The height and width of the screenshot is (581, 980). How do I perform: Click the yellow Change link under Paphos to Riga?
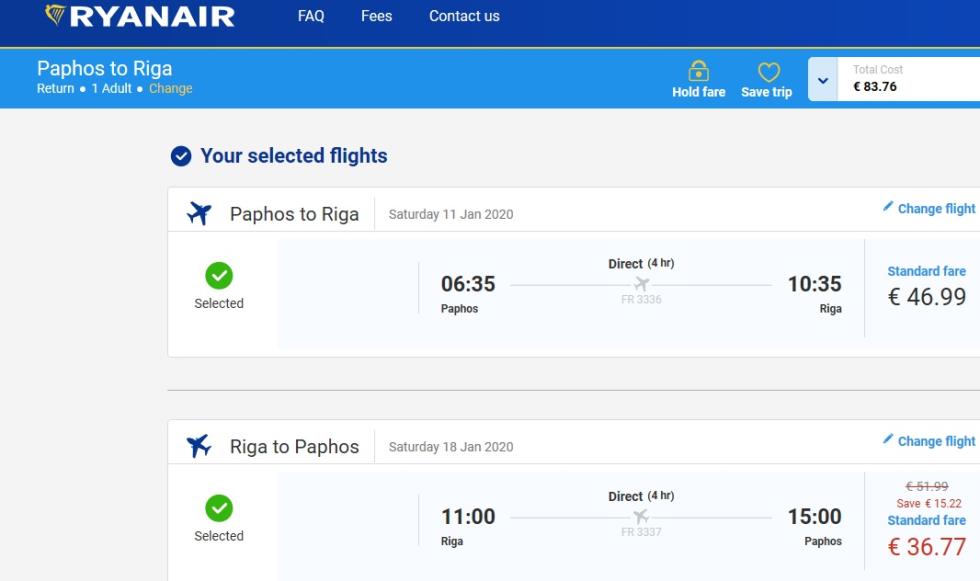coord(171,89)
